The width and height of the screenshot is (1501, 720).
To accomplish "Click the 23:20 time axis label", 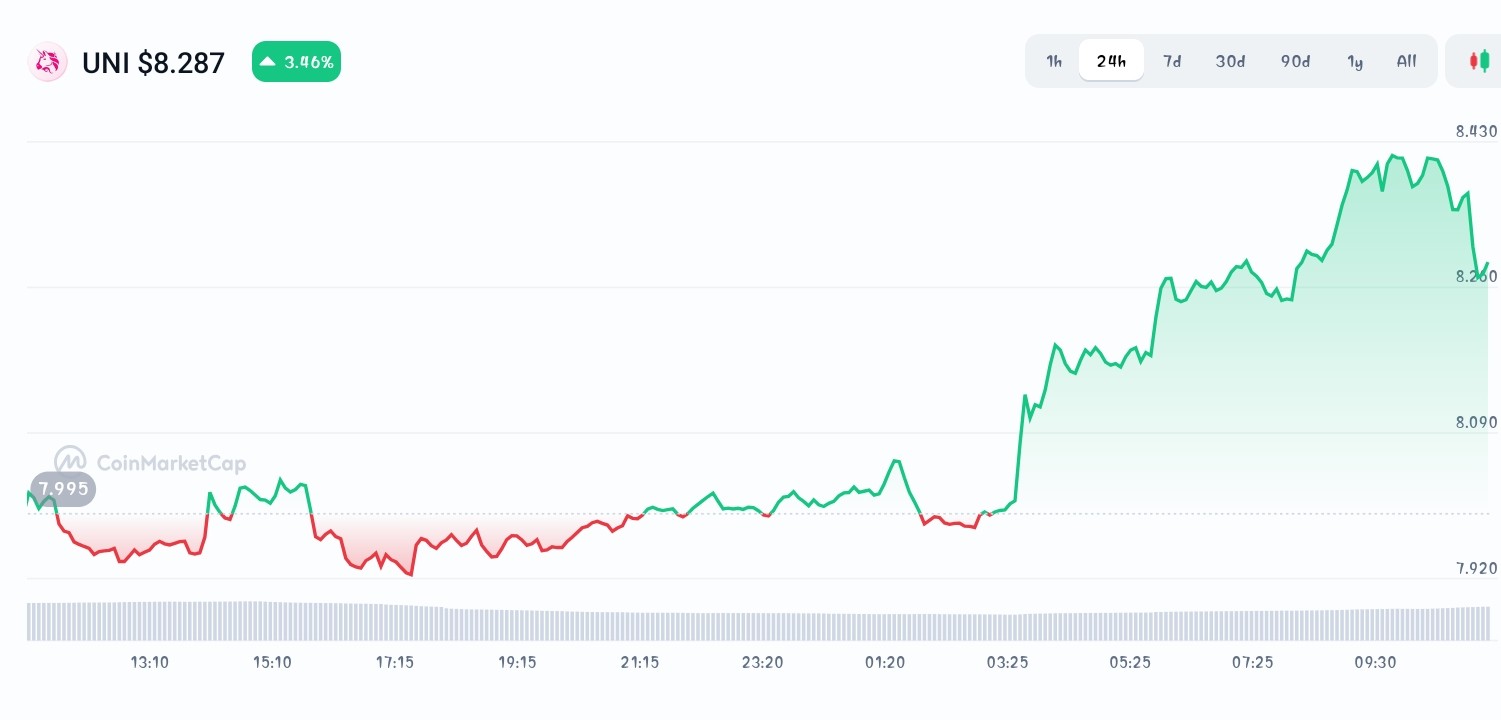I will [762, 662].
